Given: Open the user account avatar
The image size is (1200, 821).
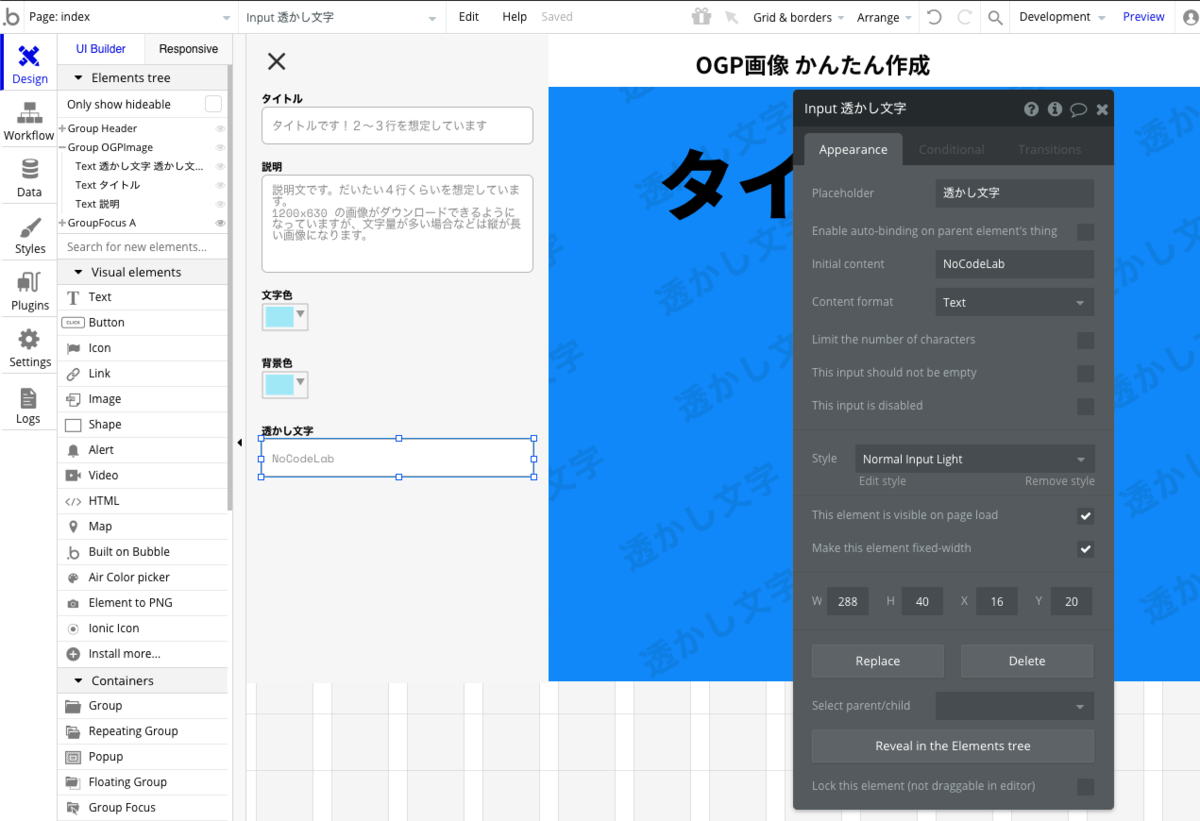Looking at the screenshot, I should 1189,17.
